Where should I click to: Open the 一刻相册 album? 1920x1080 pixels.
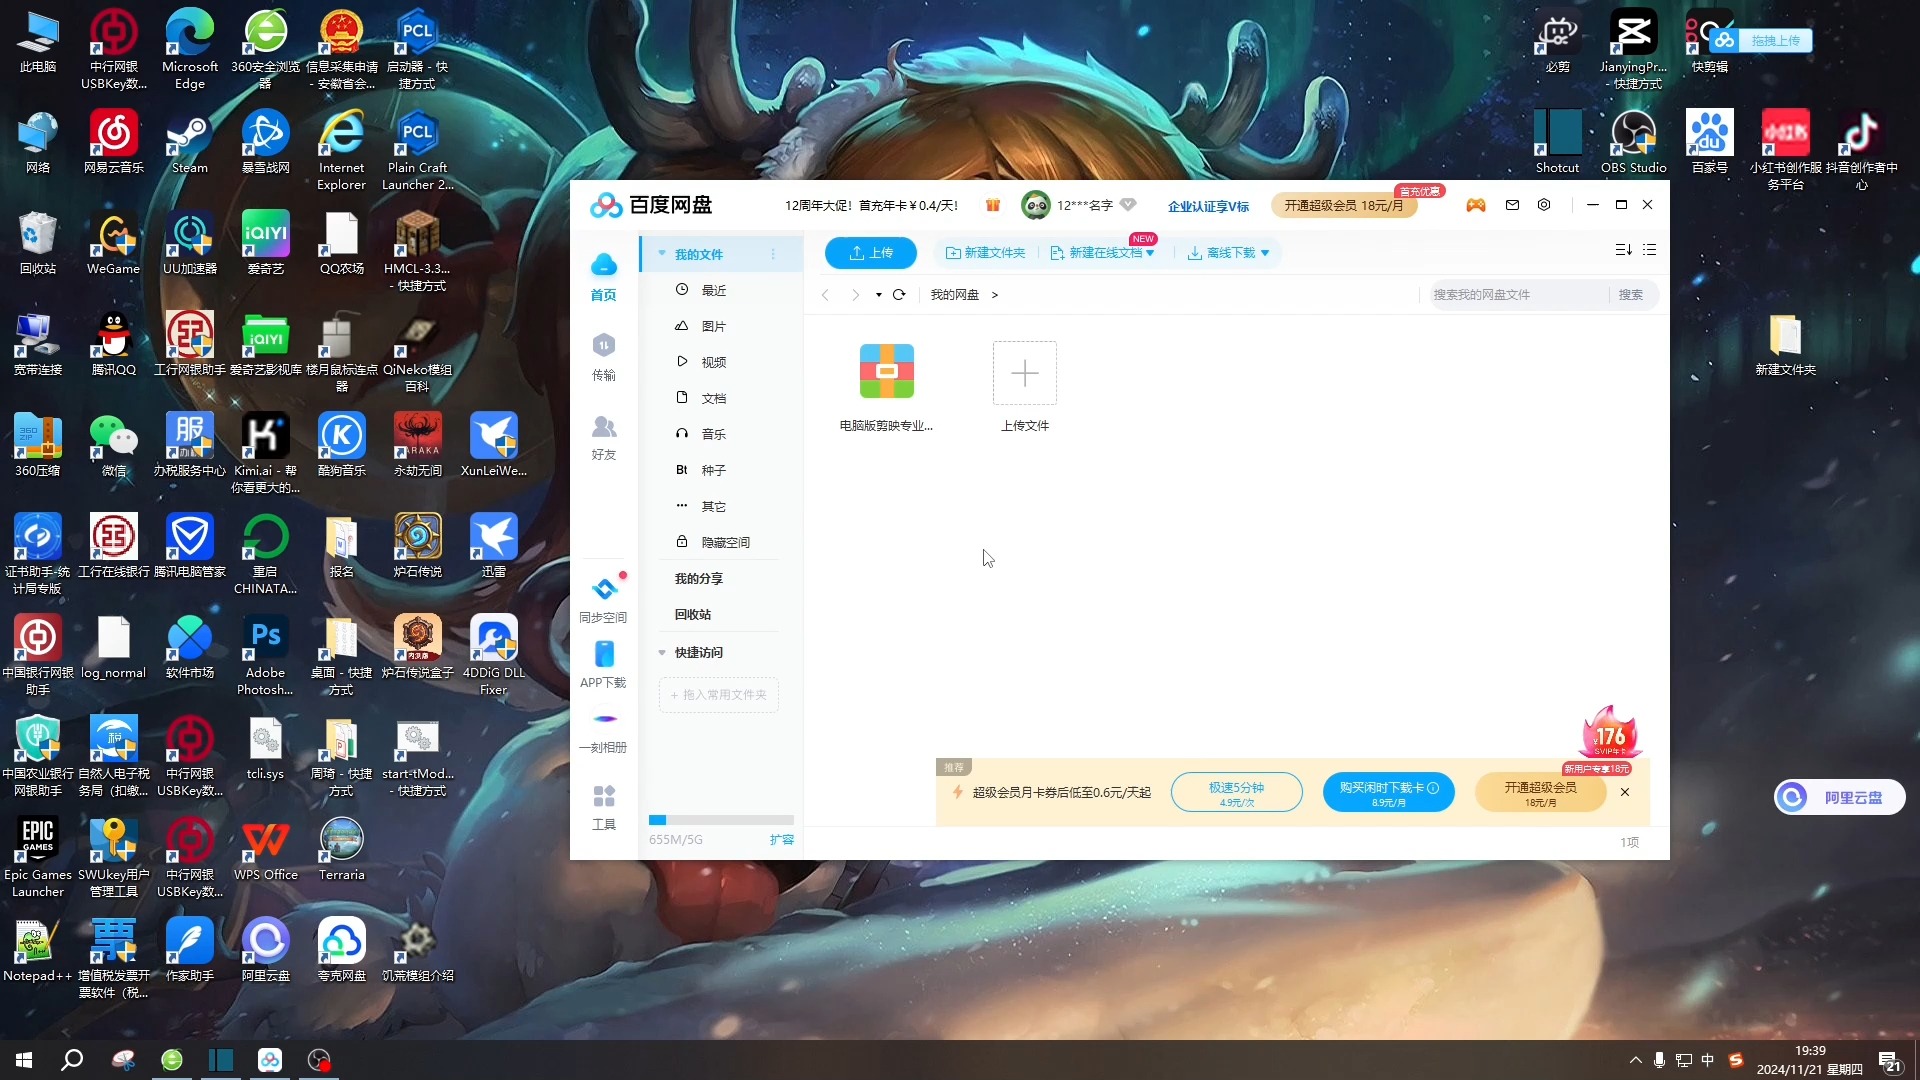(x=603, y=732)
